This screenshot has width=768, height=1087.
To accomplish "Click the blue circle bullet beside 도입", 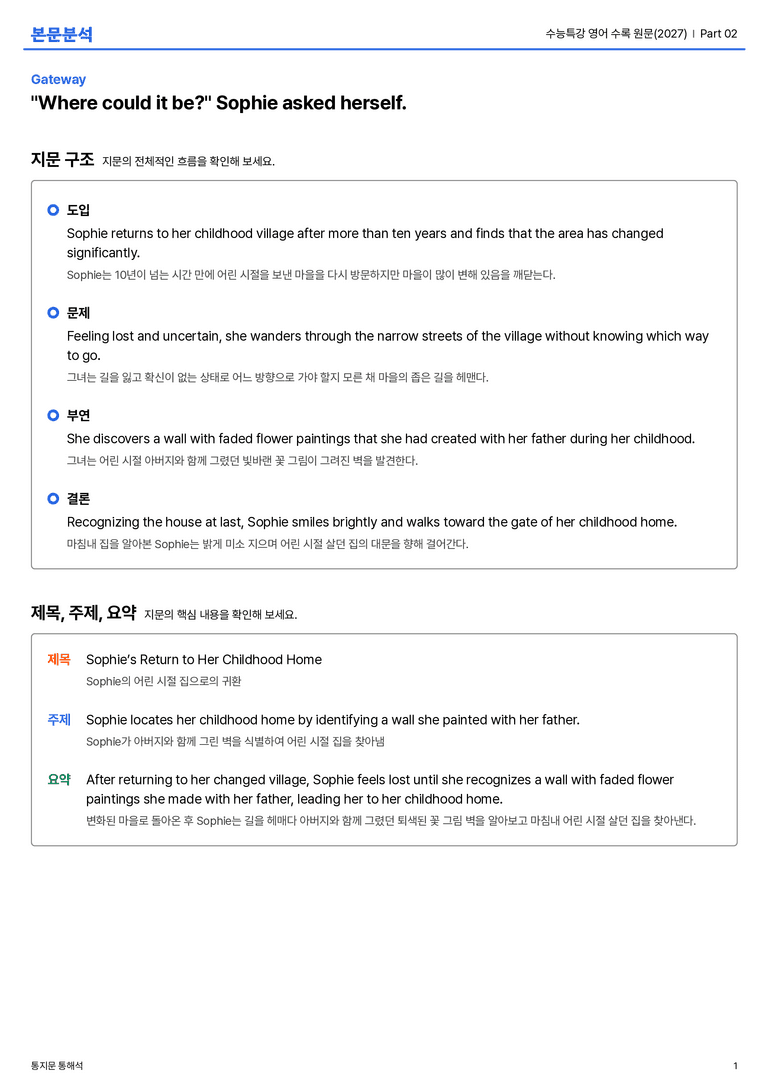I will tap(53, 209).
